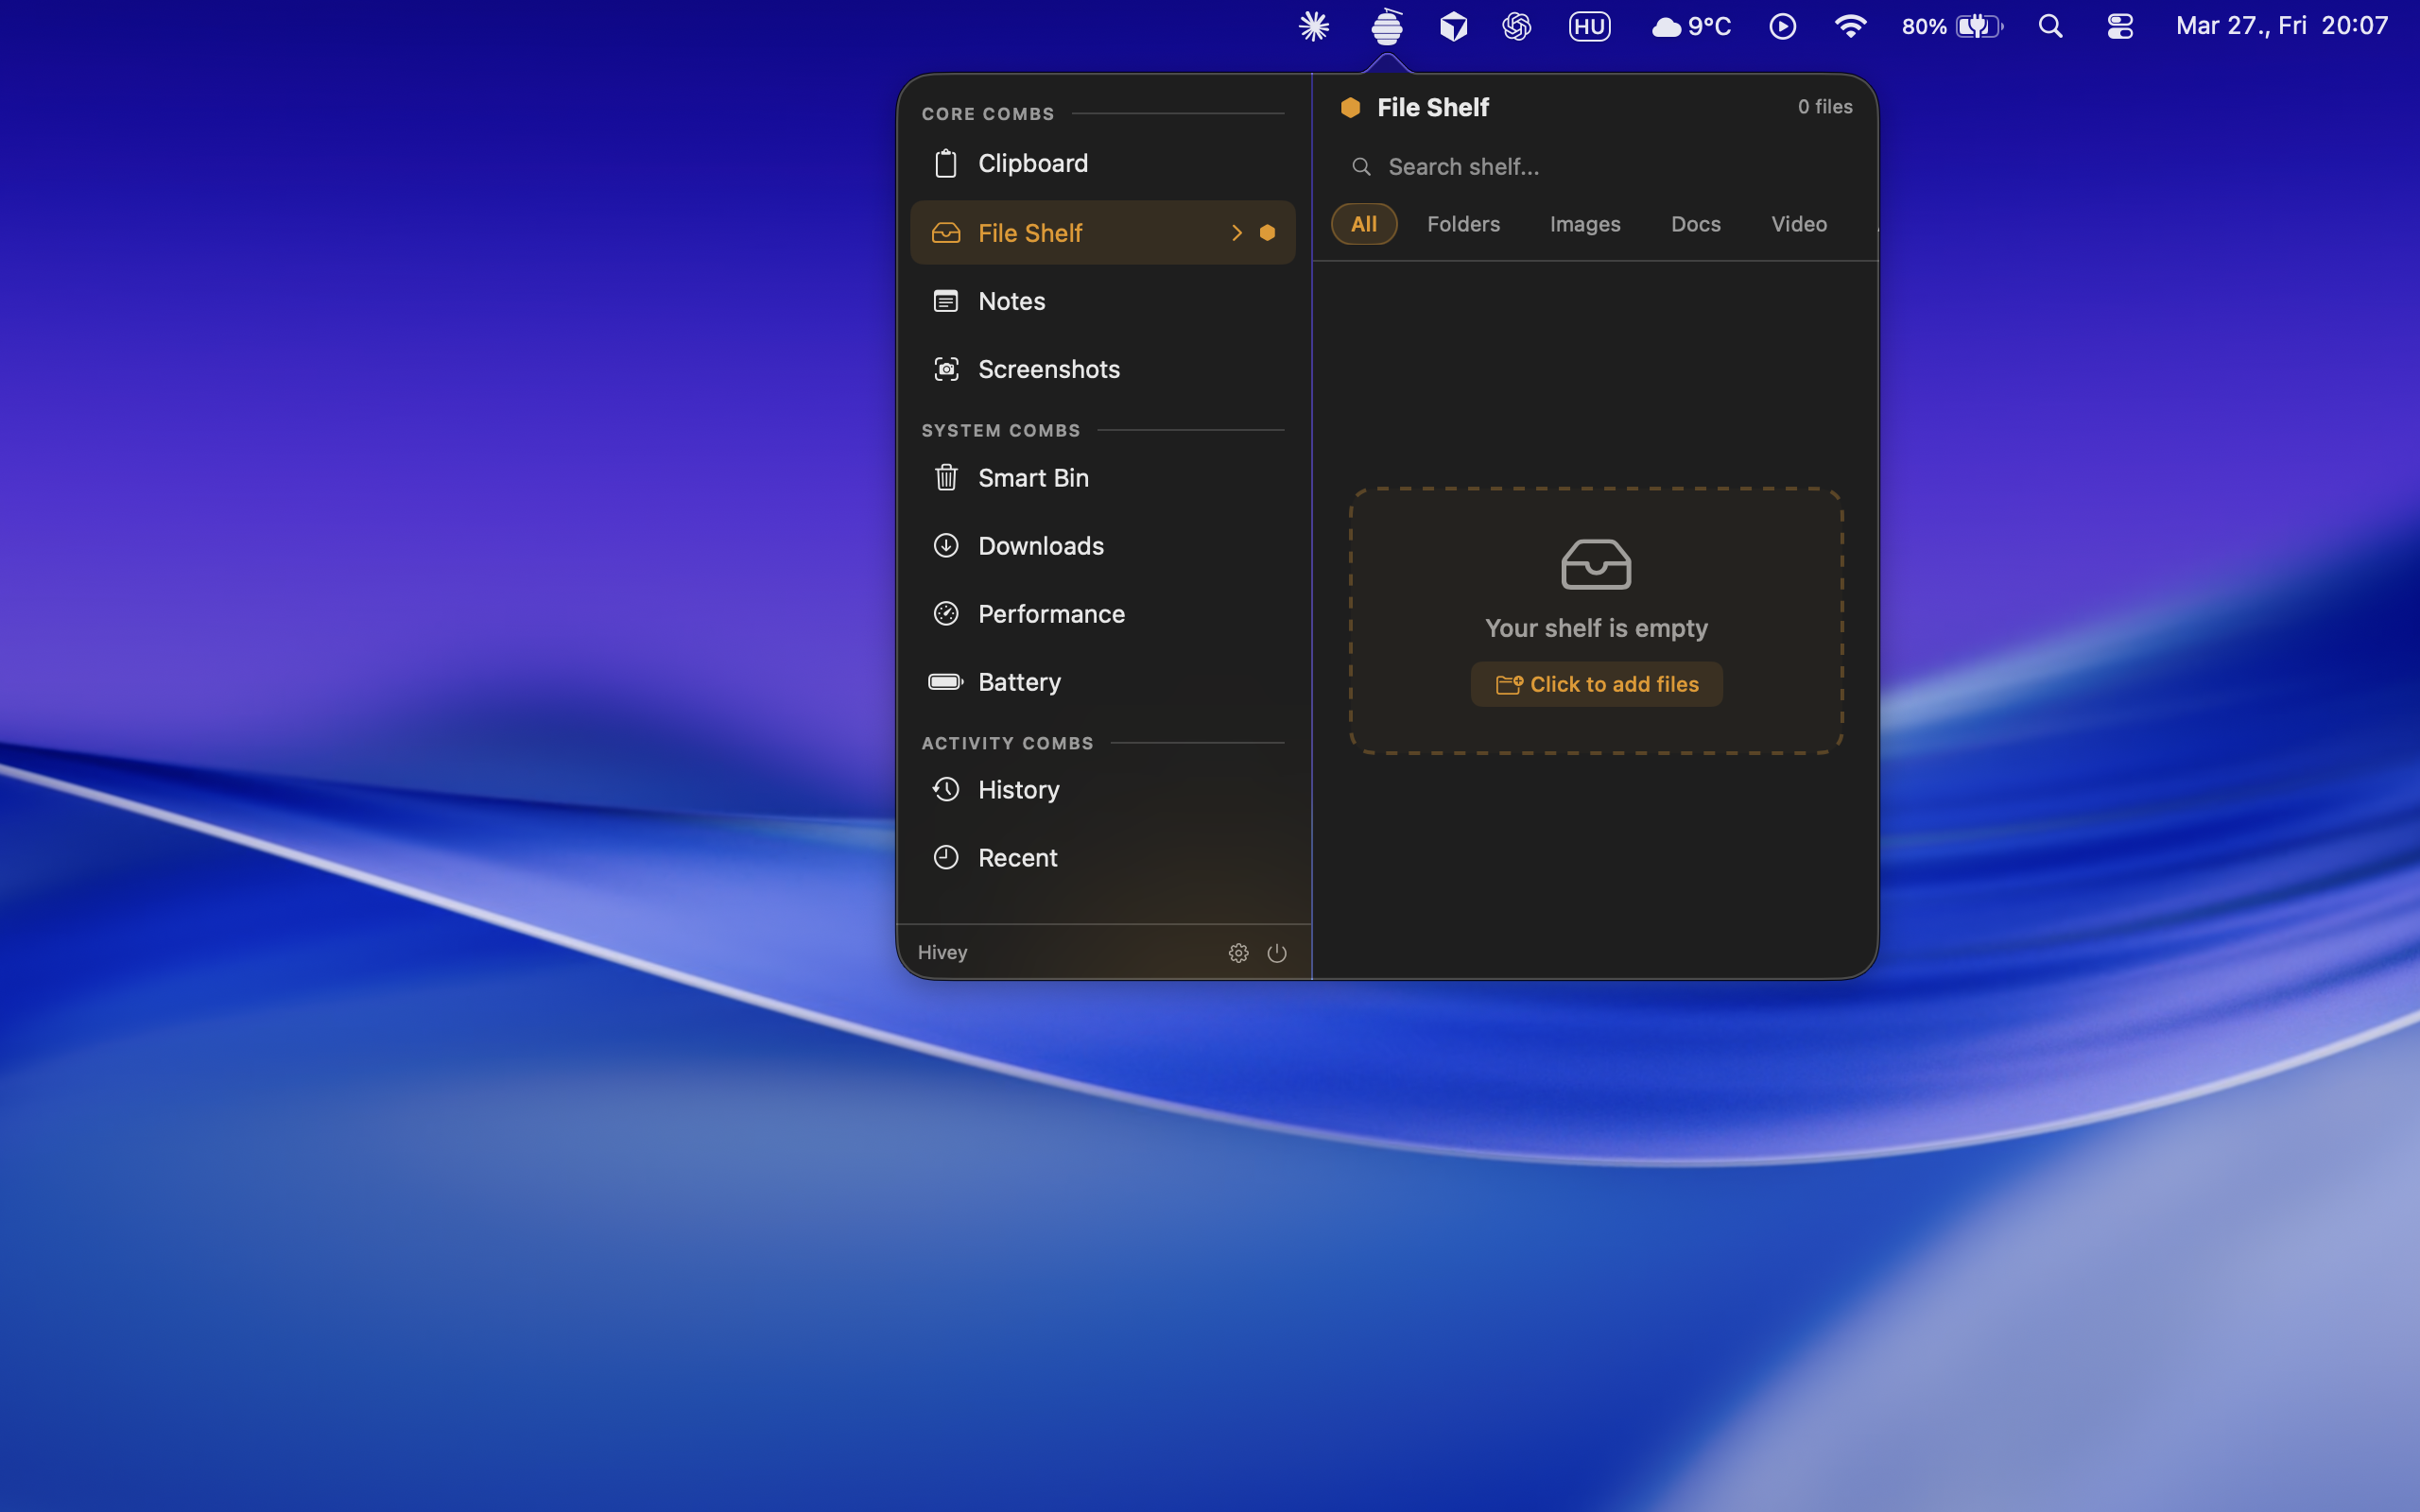The width and height of the screenshot is (2420, 1512).
Task: Open the Battery comb
Action: 1018,682
